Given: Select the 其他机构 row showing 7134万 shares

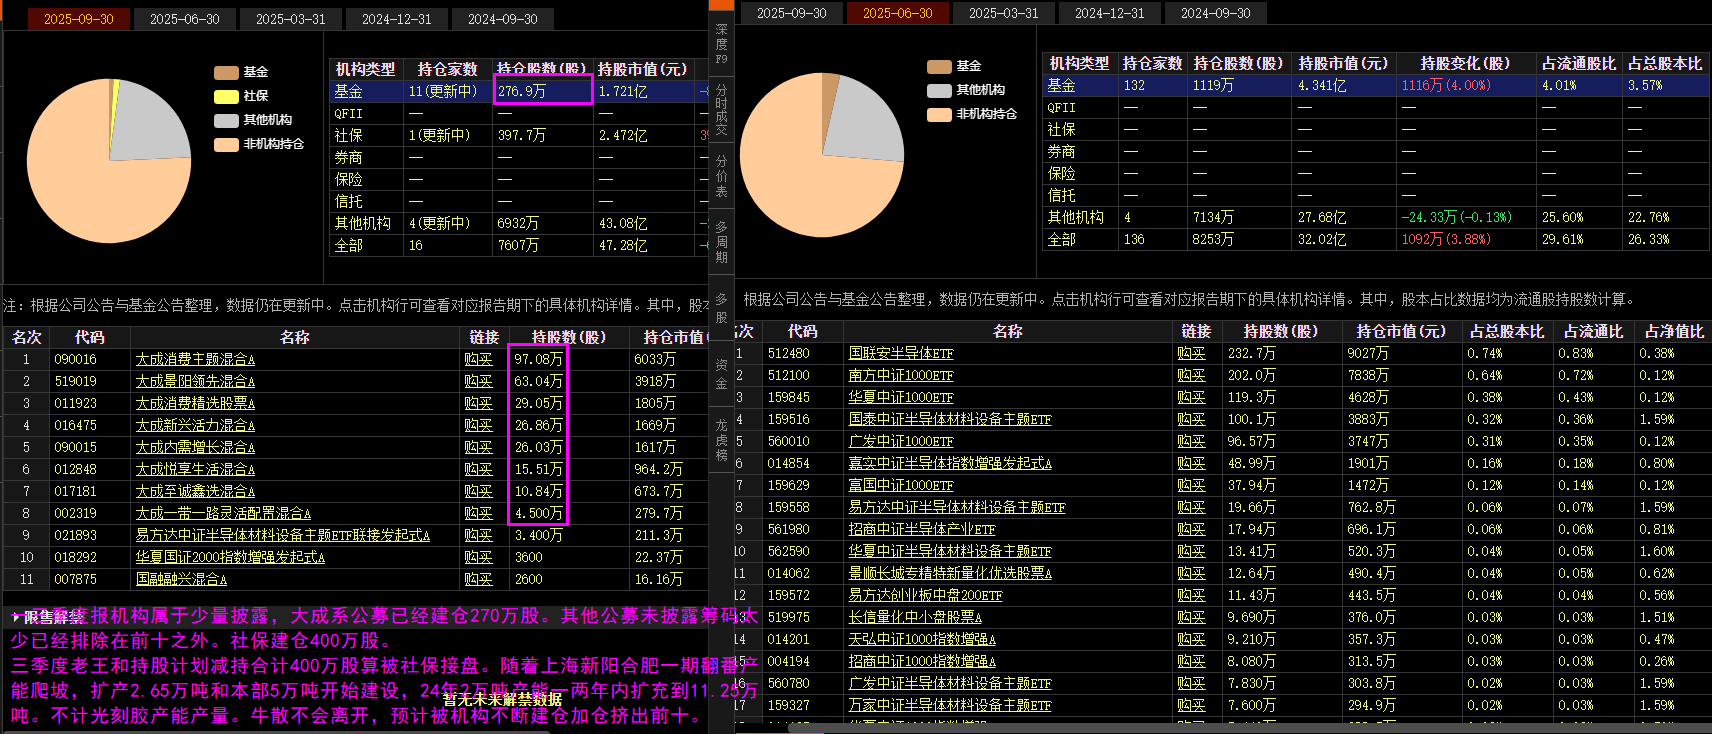Looking at the screenshot, I should click(x=1375, y=217).
